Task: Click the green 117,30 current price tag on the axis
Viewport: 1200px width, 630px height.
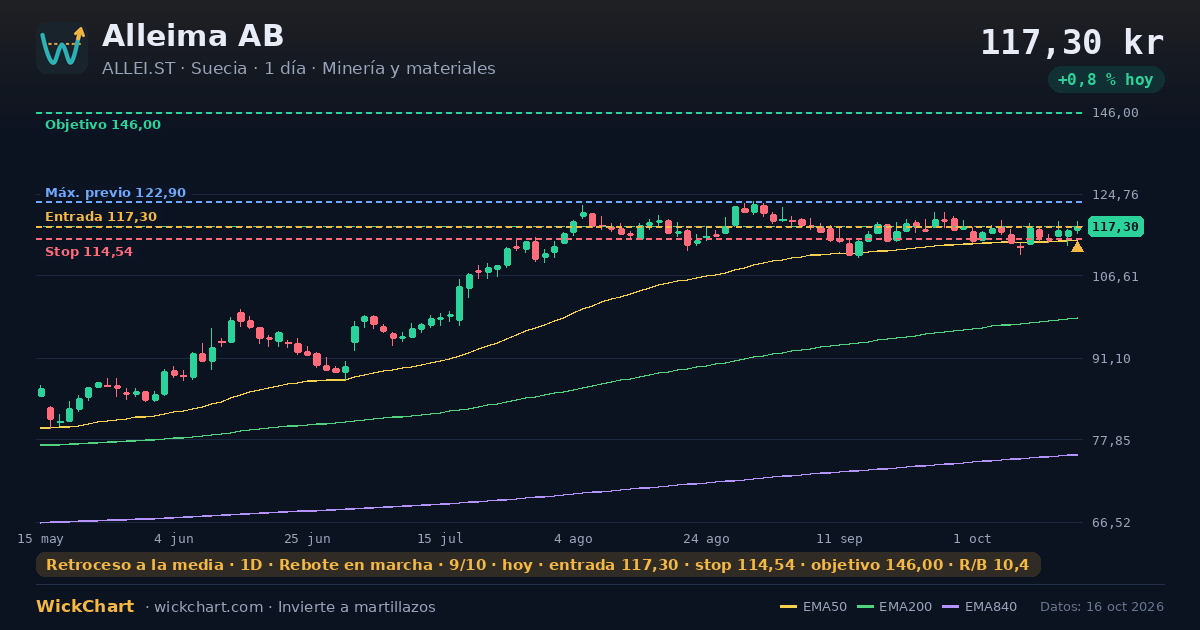Action: (1115, 227)
